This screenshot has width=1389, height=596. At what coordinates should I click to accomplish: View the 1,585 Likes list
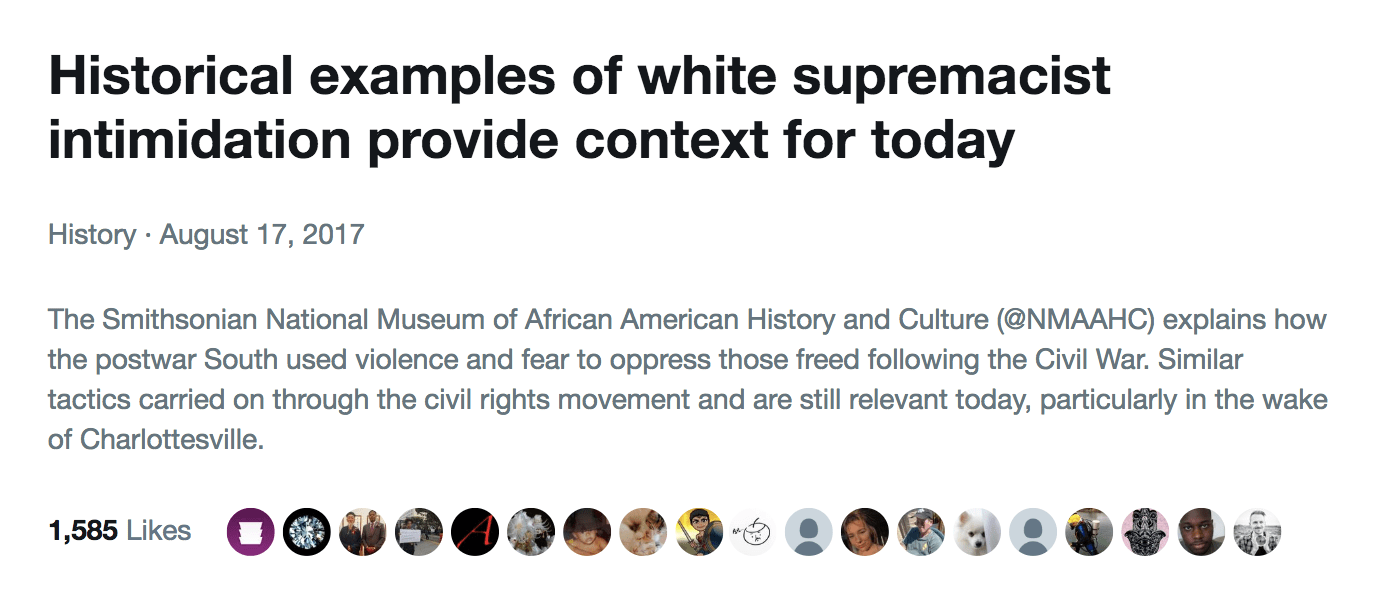[120, 531]
